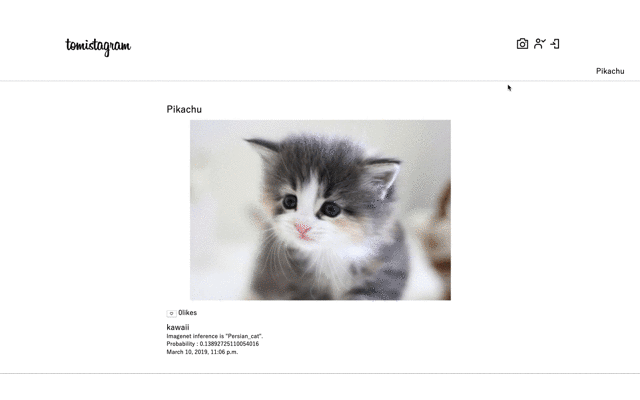Click the 0likes counter text
This screenshot has height=400, width=640.
[x=187, y=313]
